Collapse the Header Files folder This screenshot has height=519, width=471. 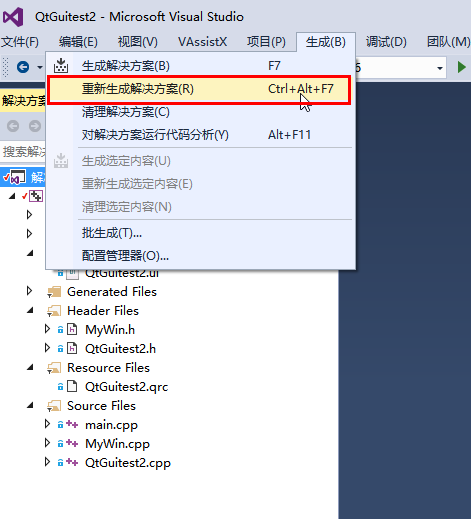(x=30, y=311)
